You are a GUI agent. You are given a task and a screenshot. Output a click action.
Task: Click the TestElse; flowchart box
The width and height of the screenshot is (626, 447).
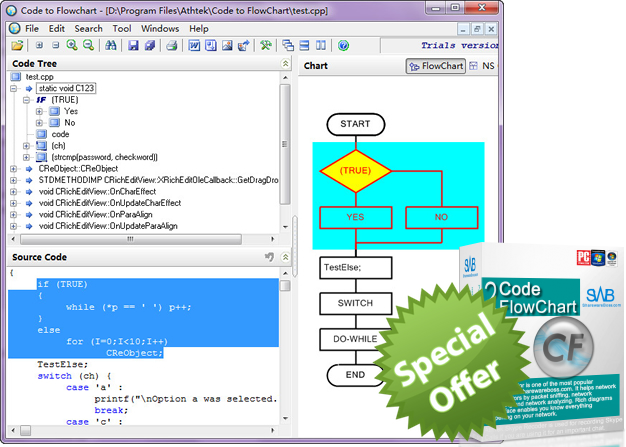pos(355,267)
